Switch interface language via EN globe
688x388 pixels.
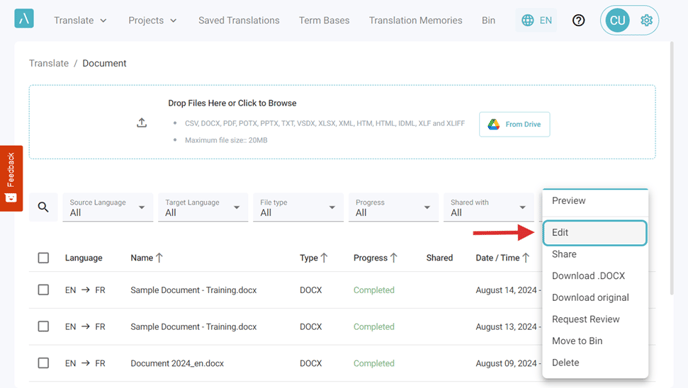536,20
